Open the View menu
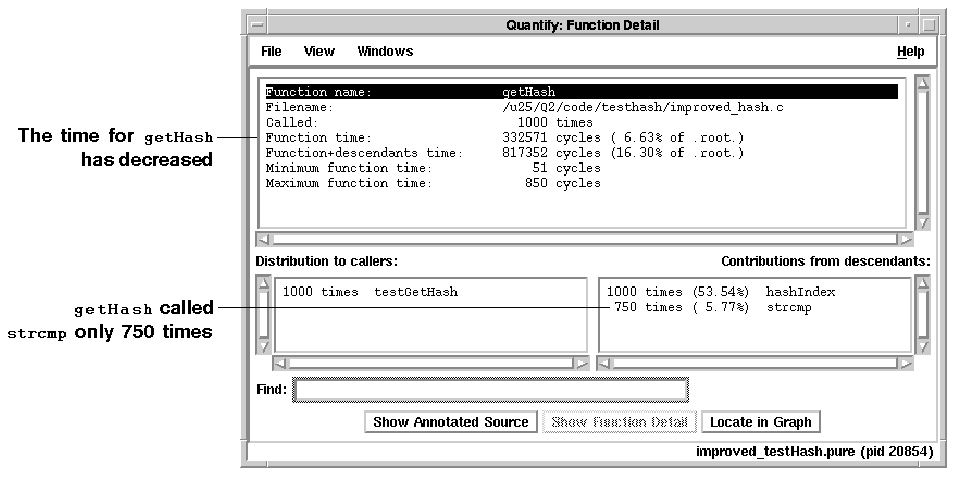This screenshot has height=478, width=960. [x=319, y=51]
